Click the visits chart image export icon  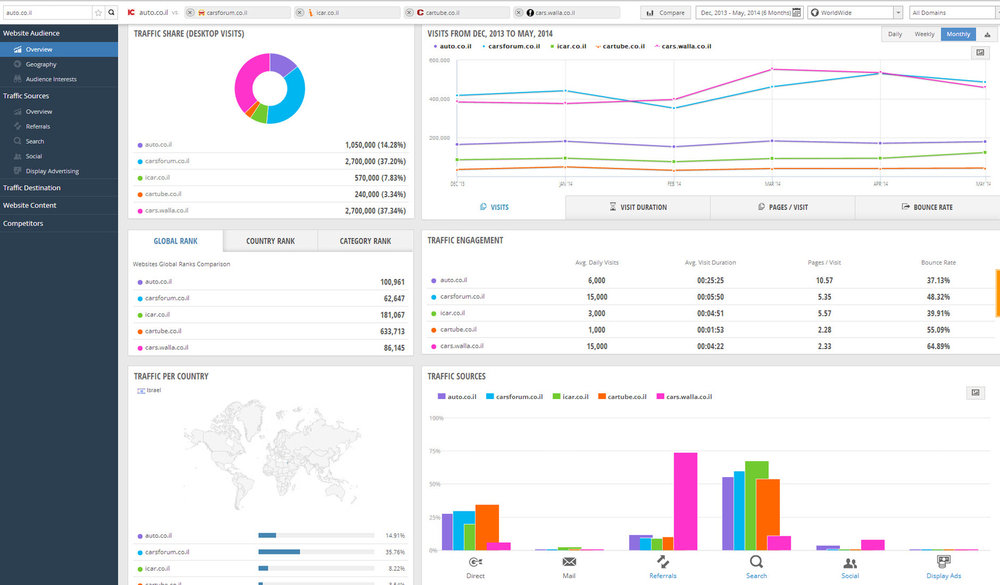click(980, 52)
